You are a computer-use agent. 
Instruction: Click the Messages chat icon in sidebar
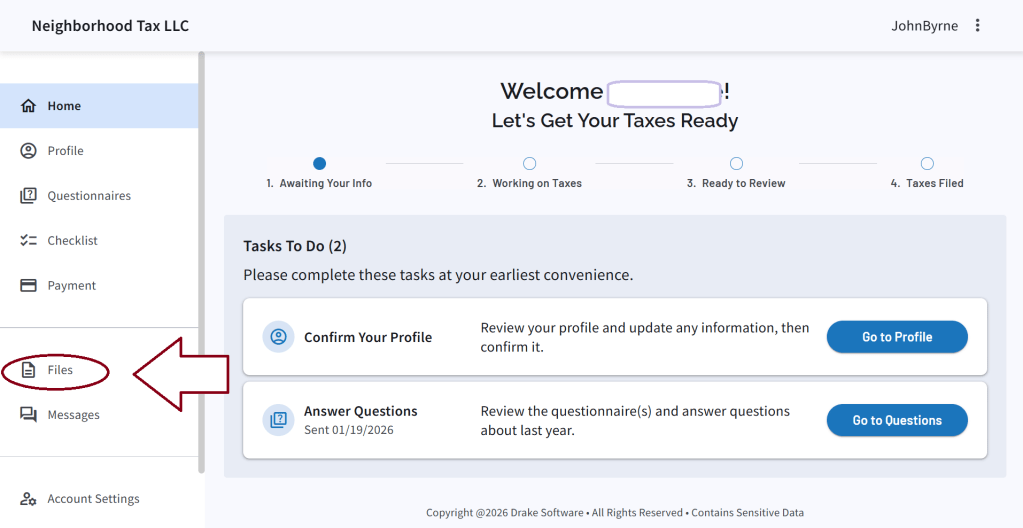(x=28, y=415)
